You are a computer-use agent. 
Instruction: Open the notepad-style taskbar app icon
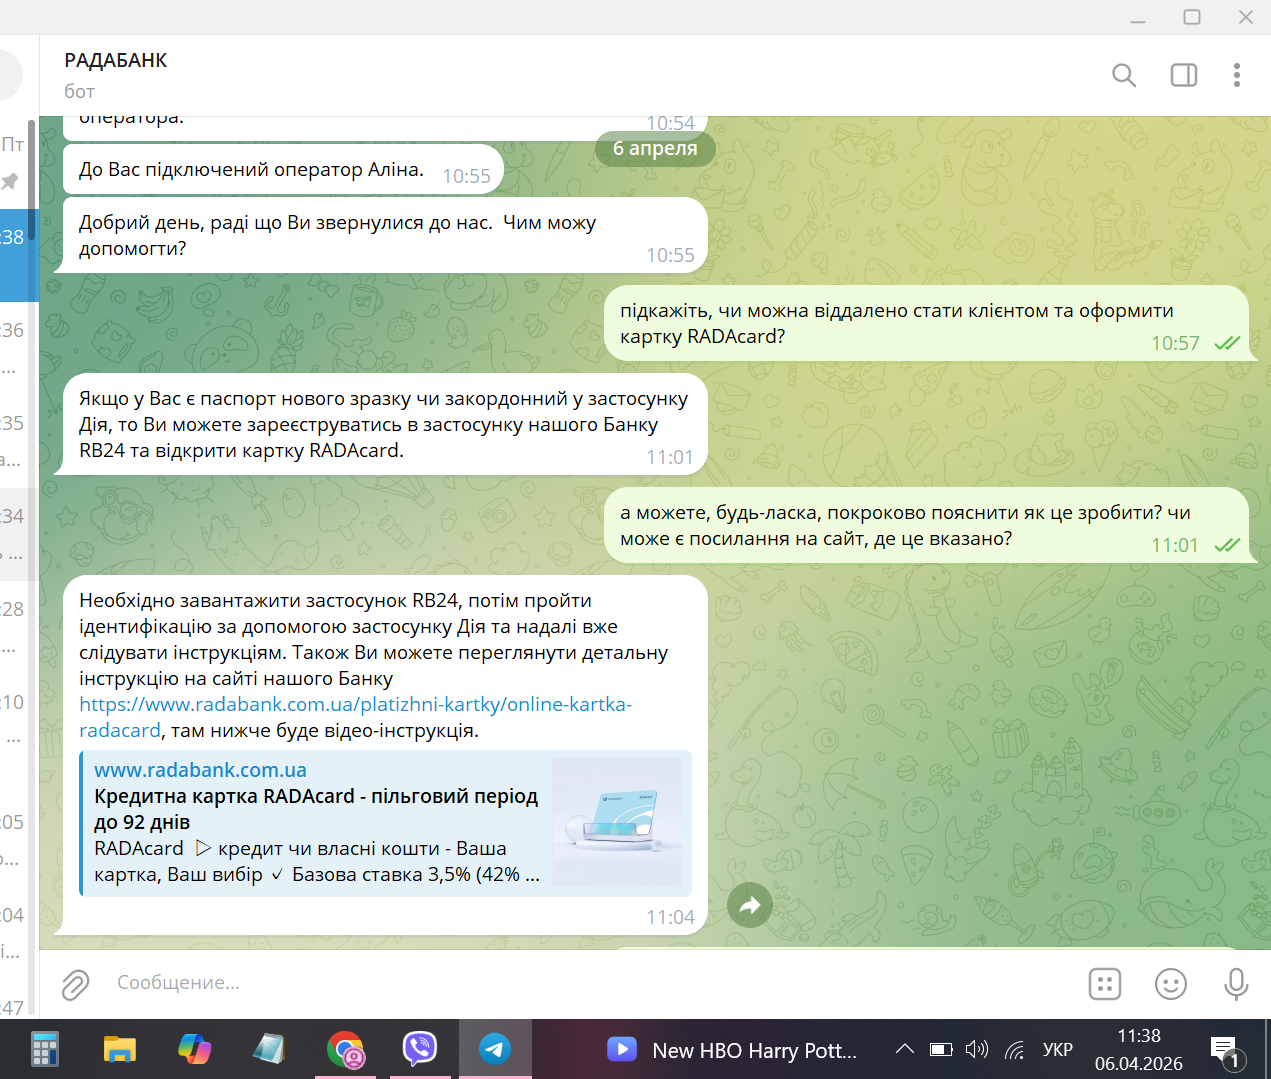click(269, 1049)
